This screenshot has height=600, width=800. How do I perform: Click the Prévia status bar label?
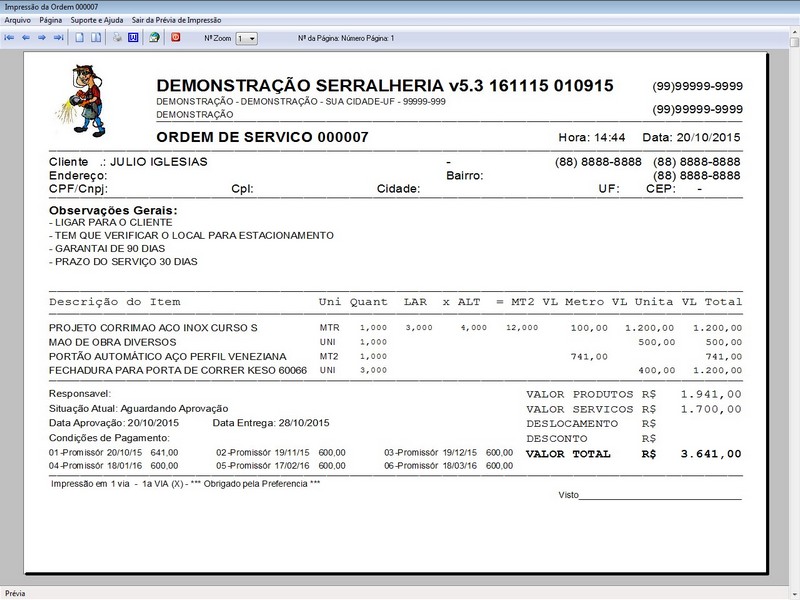(x=14, y=592)
